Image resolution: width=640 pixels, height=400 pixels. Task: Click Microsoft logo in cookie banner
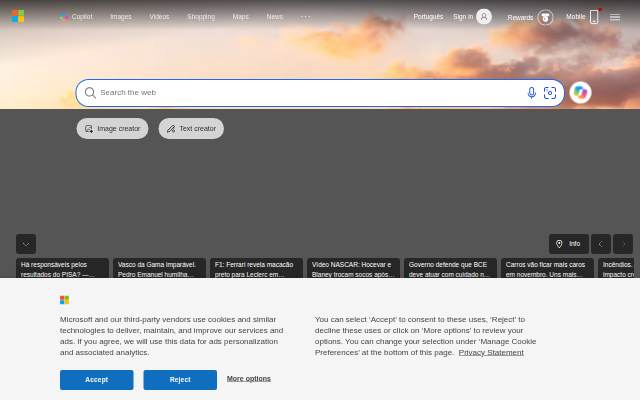(x=64, y=300)
